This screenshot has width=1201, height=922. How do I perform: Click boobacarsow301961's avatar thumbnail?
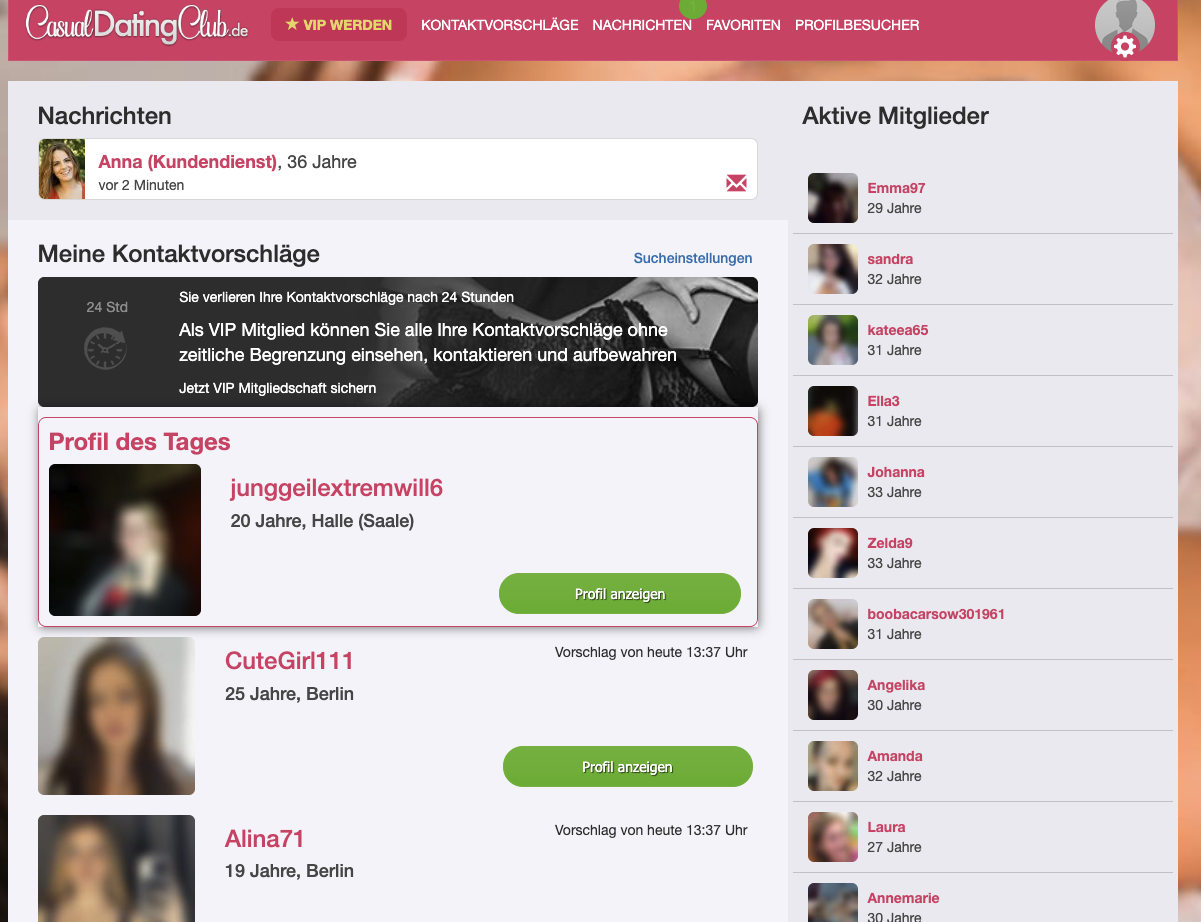833,624
